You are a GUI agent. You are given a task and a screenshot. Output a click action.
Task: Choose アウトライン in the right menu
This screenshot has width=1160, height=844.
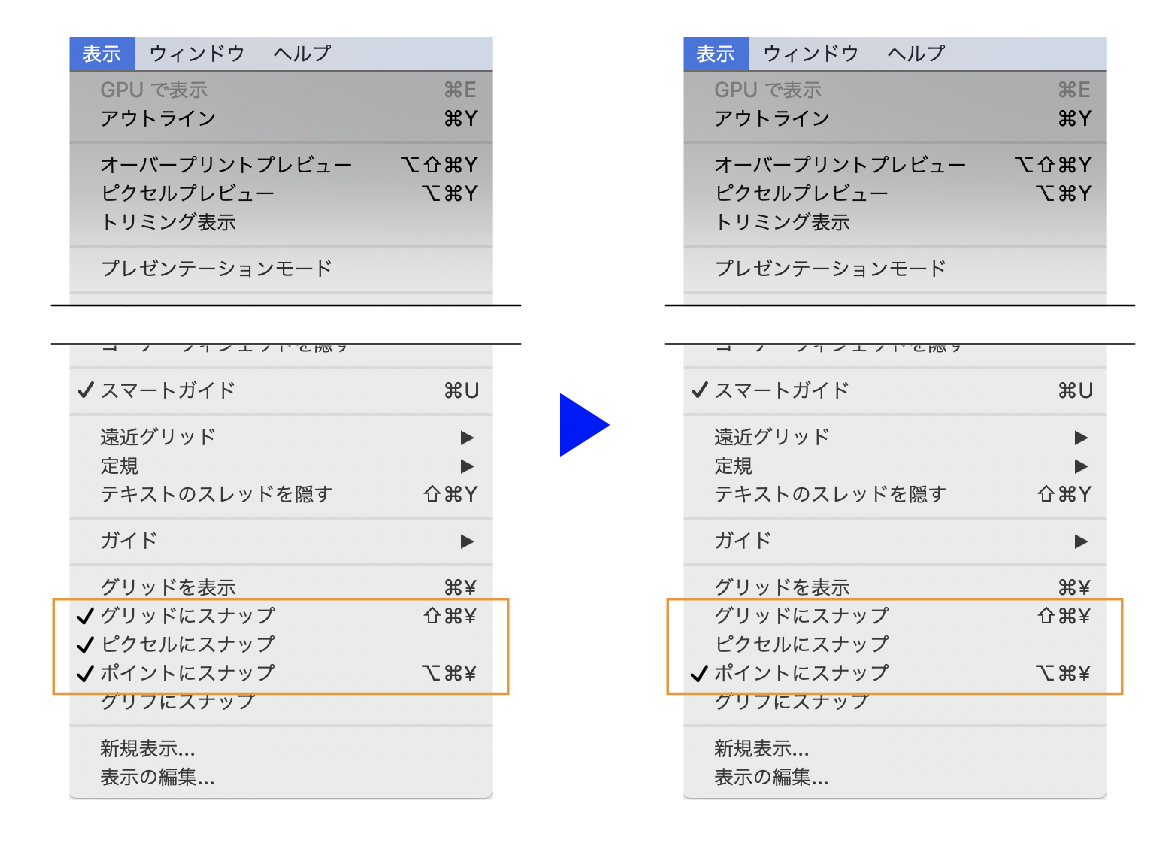click(x=895, y=118)
